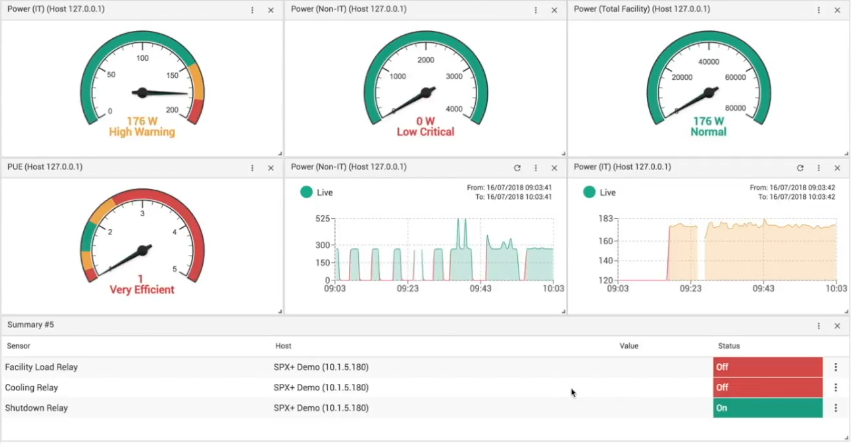Open options menu for Power (IT) graph widget

click(819, 168)
